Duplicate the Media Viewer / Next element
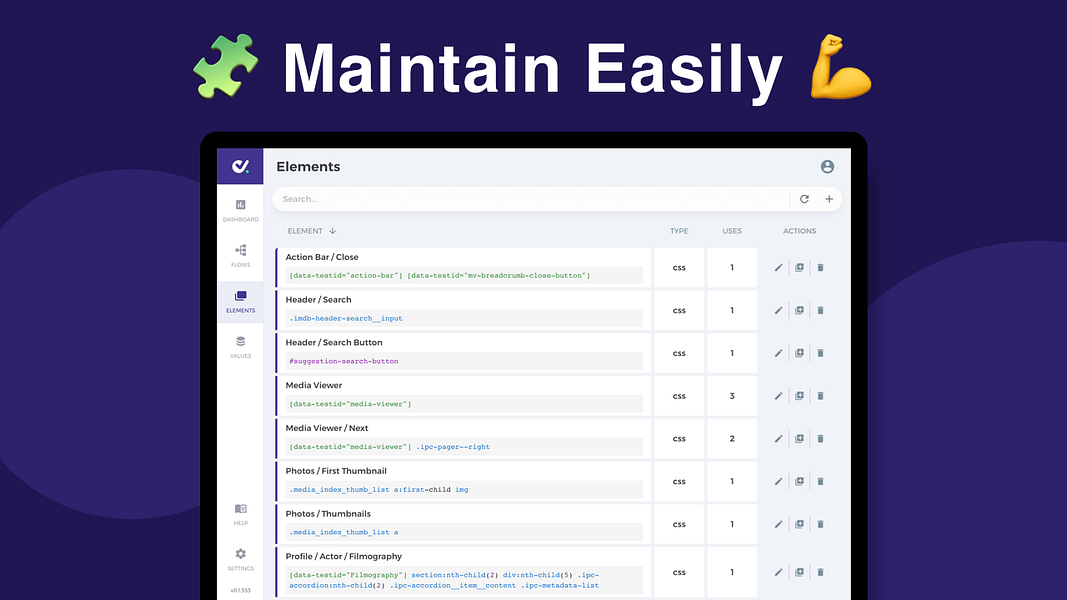Screen dimensions: 1067x600 pyautogui.click(x=800, y=439)
